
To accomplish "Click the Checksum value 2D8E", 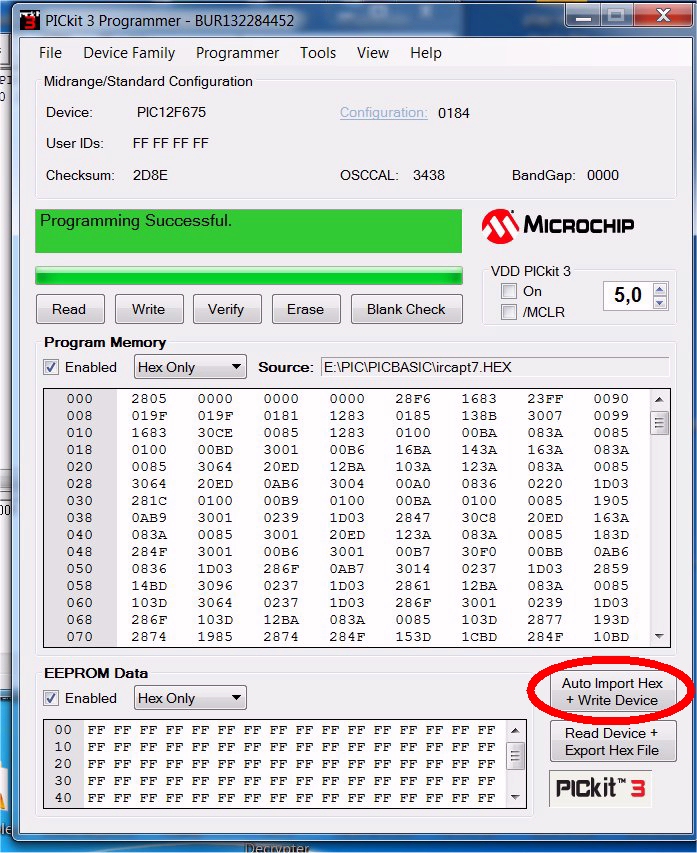I will coord(150,175).
